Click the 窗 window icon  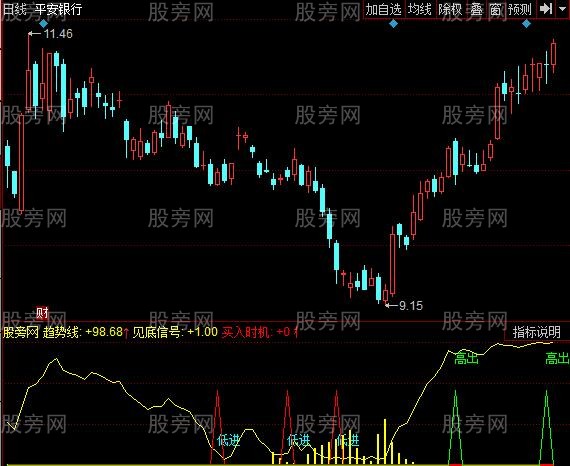(x=495, y=9)
